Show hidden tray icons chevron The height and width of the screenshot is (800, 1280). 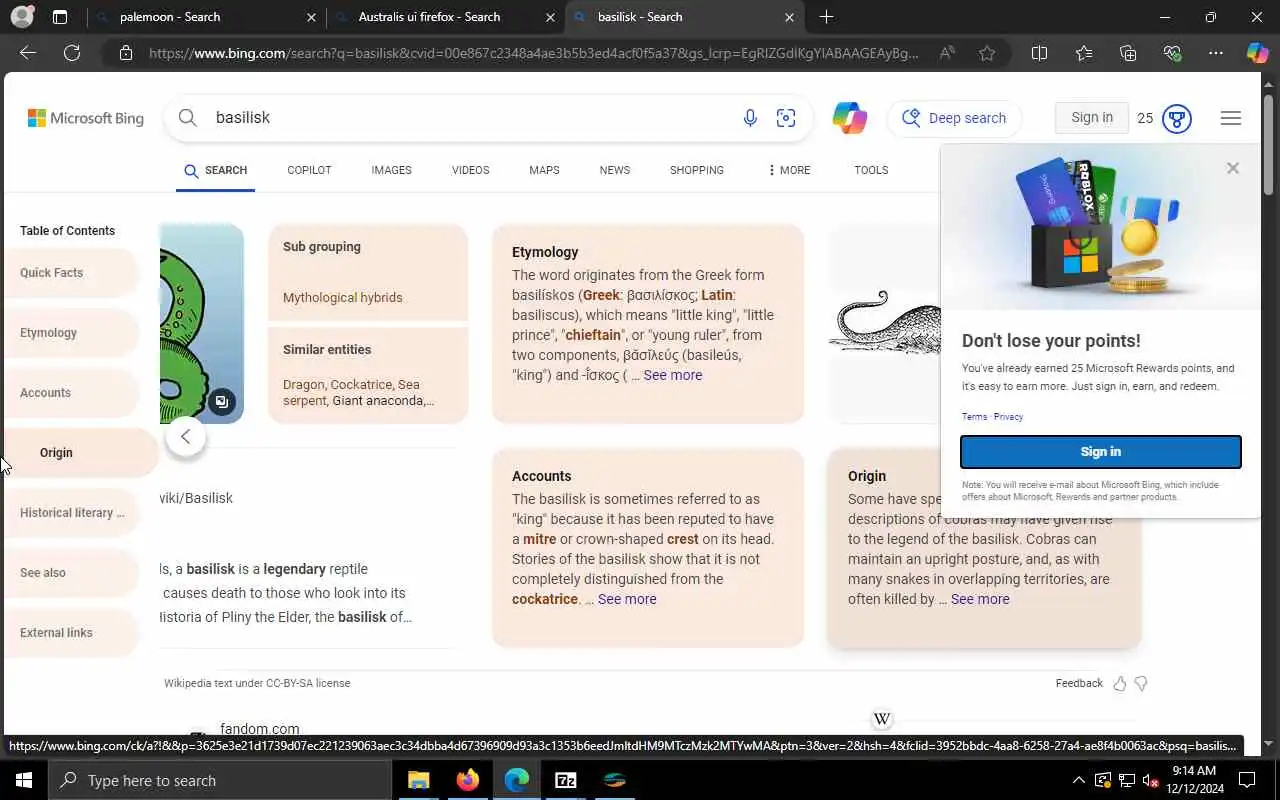pos(1078,780)
